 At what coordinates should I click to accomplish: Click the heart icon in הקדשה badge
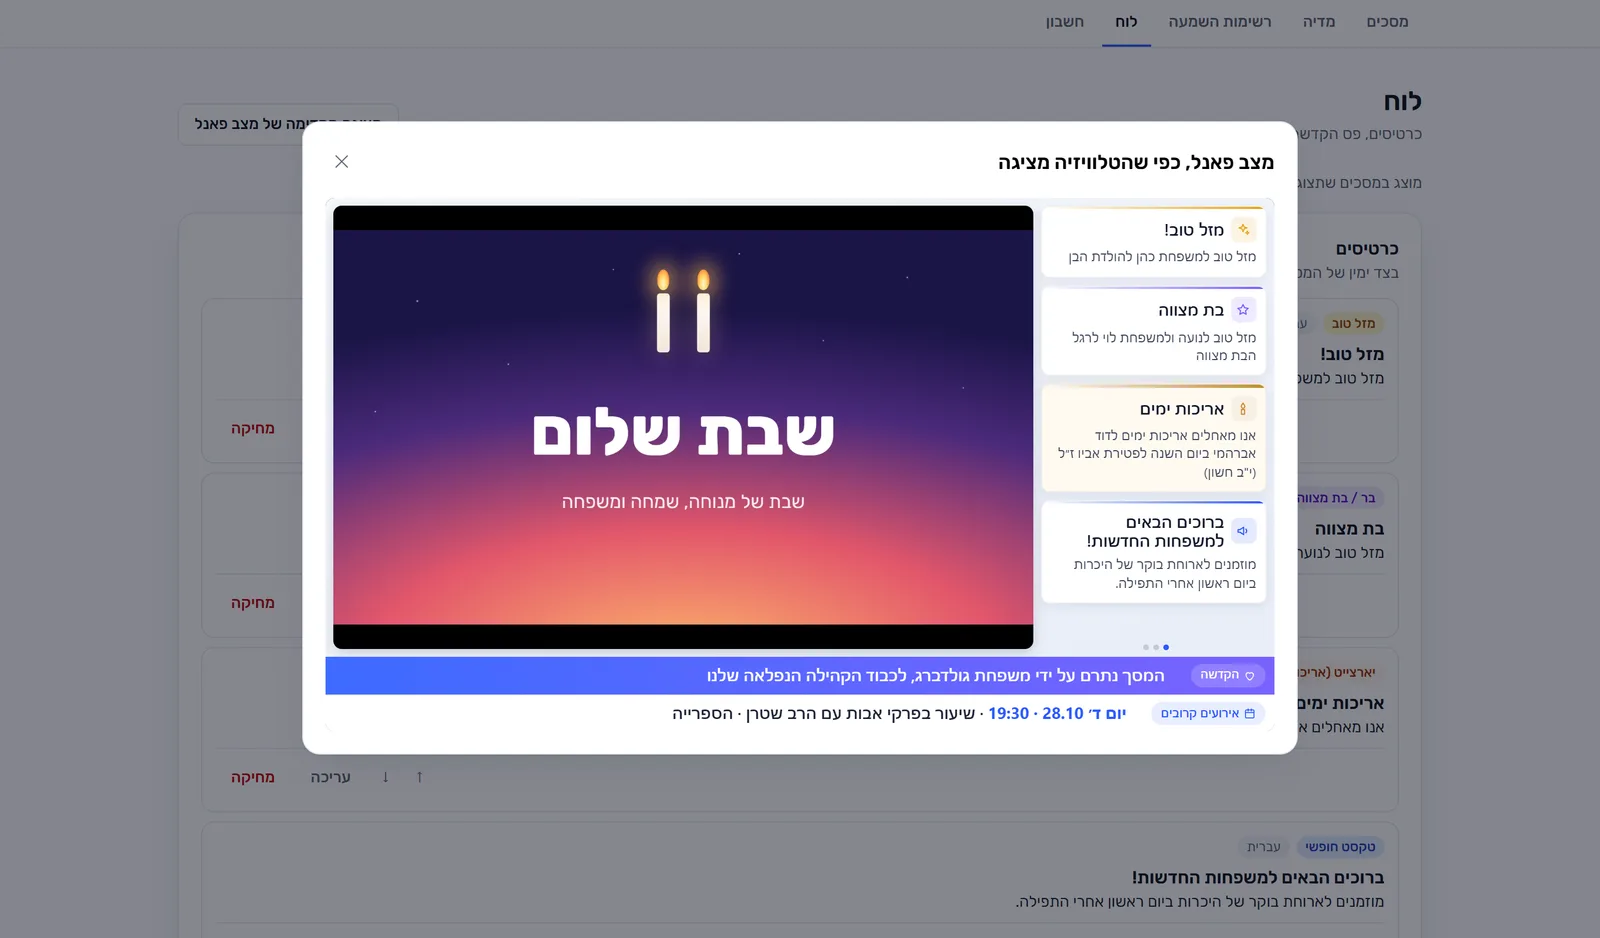[1249, 676]
